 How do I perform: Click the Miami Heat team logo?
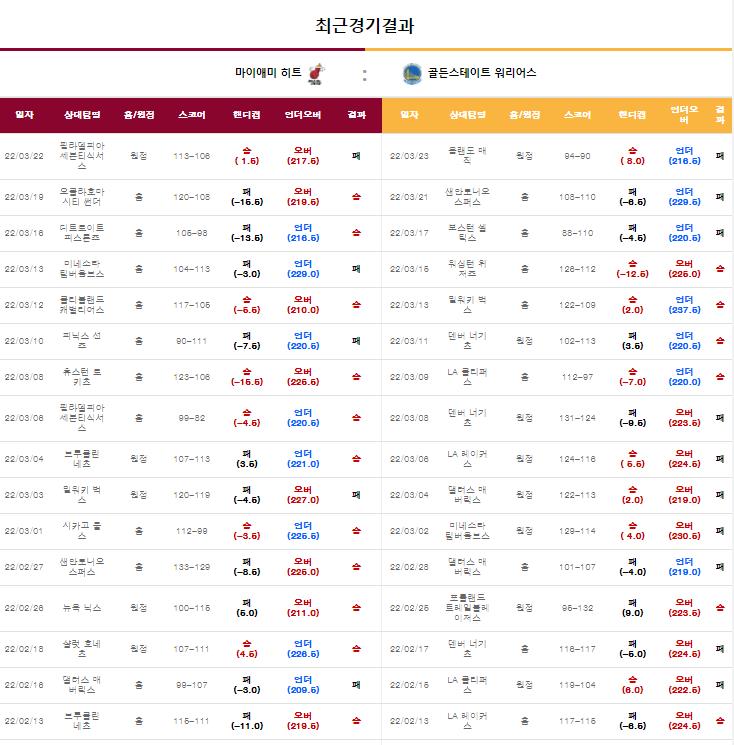pos(316,74)
